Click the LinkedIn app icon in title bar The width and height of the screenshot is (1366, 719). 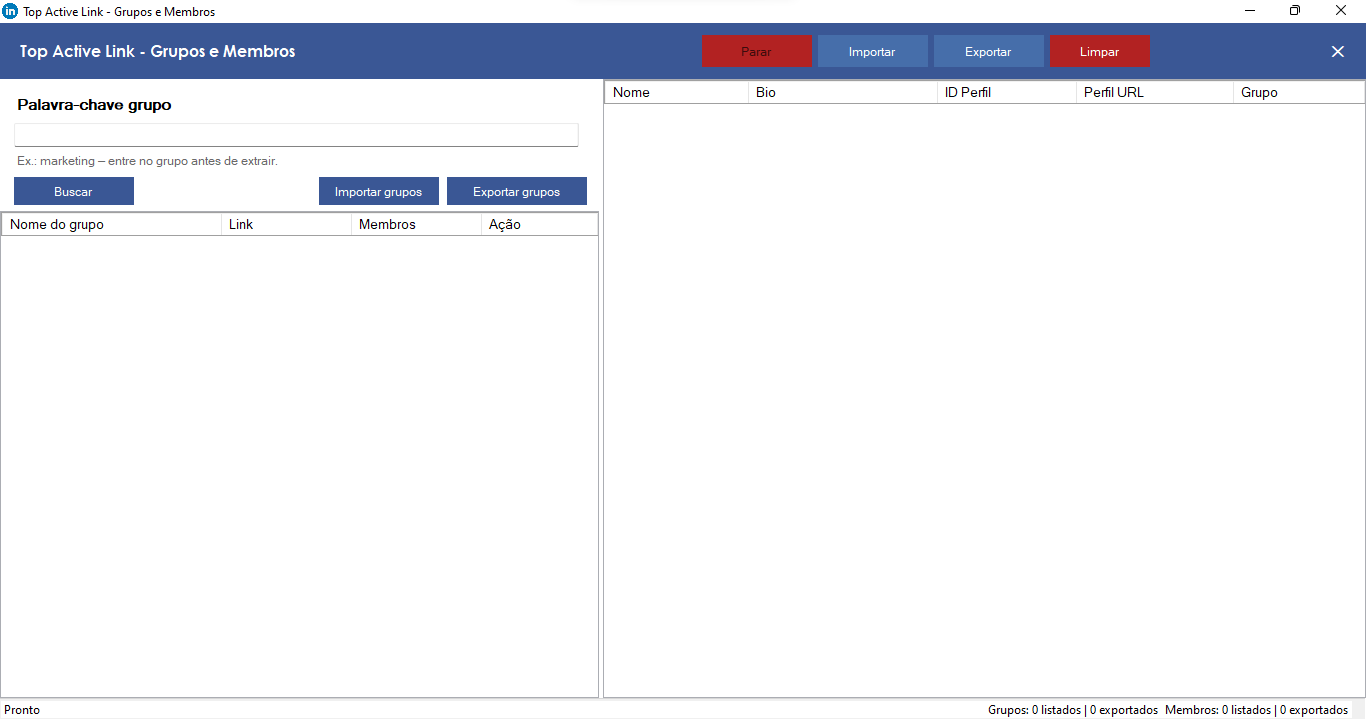coord(11,11)
